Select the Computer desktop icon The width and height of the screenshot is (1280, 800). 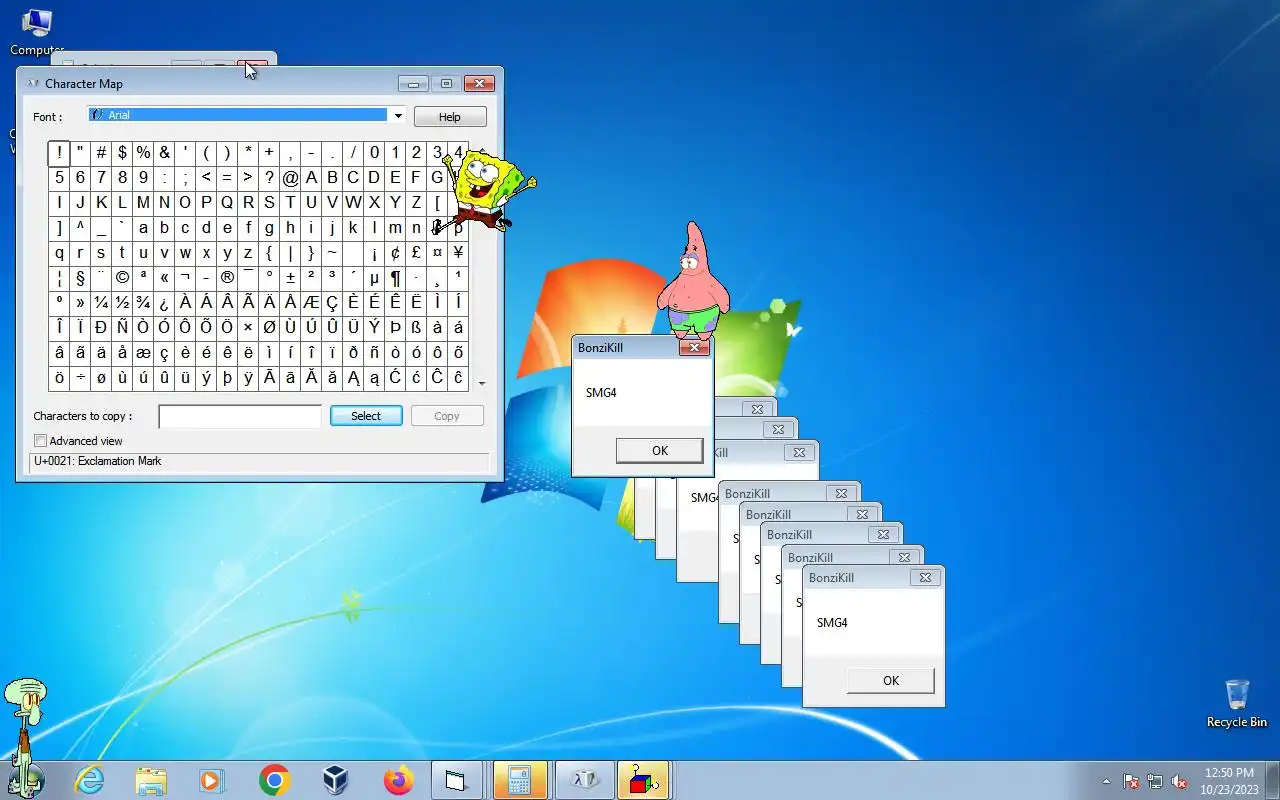(x=37, y=32)
